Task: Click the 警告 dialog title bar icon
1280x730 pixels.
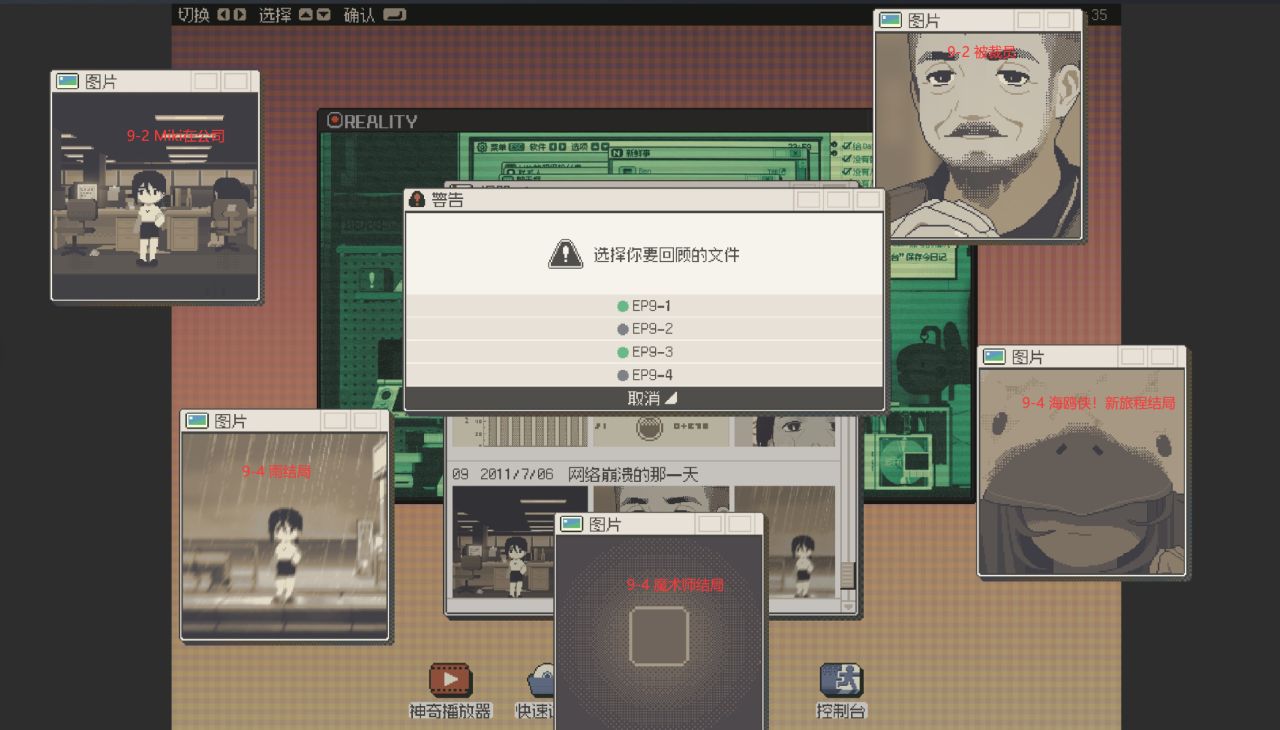Action: (417, 200)
